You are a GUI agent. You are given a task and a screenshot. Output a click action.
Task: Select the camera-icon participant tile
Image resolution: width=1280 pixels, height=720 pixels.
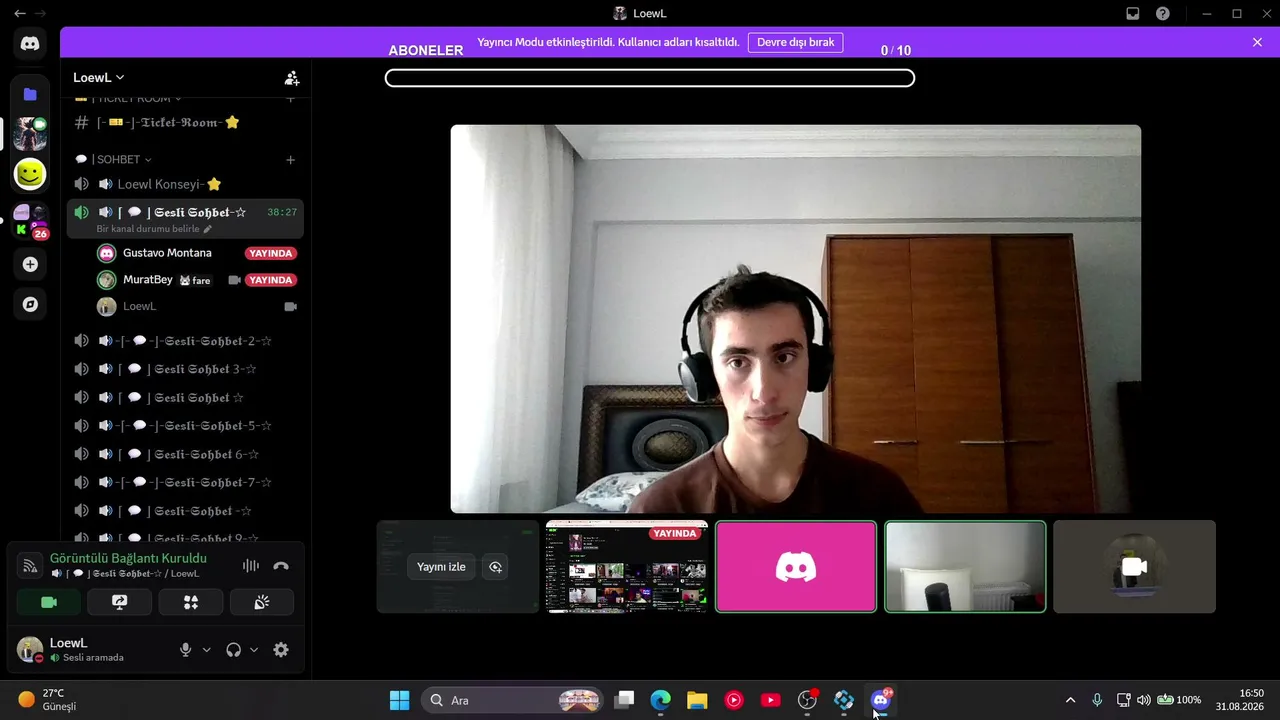click(1134, 566)
